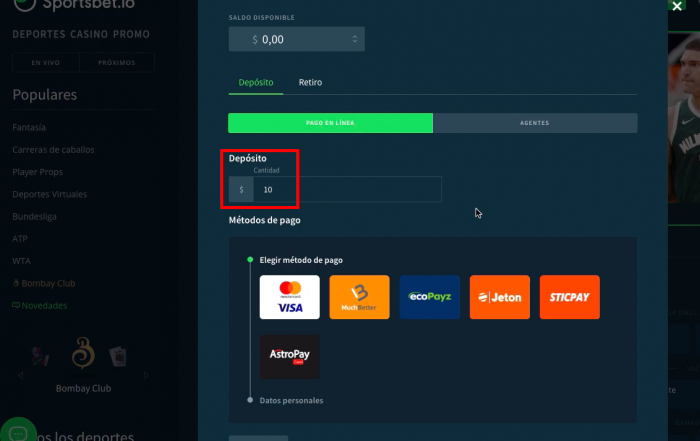700x441 pixels.
Task: Click the Datos personales step
Action: point(291,401)
